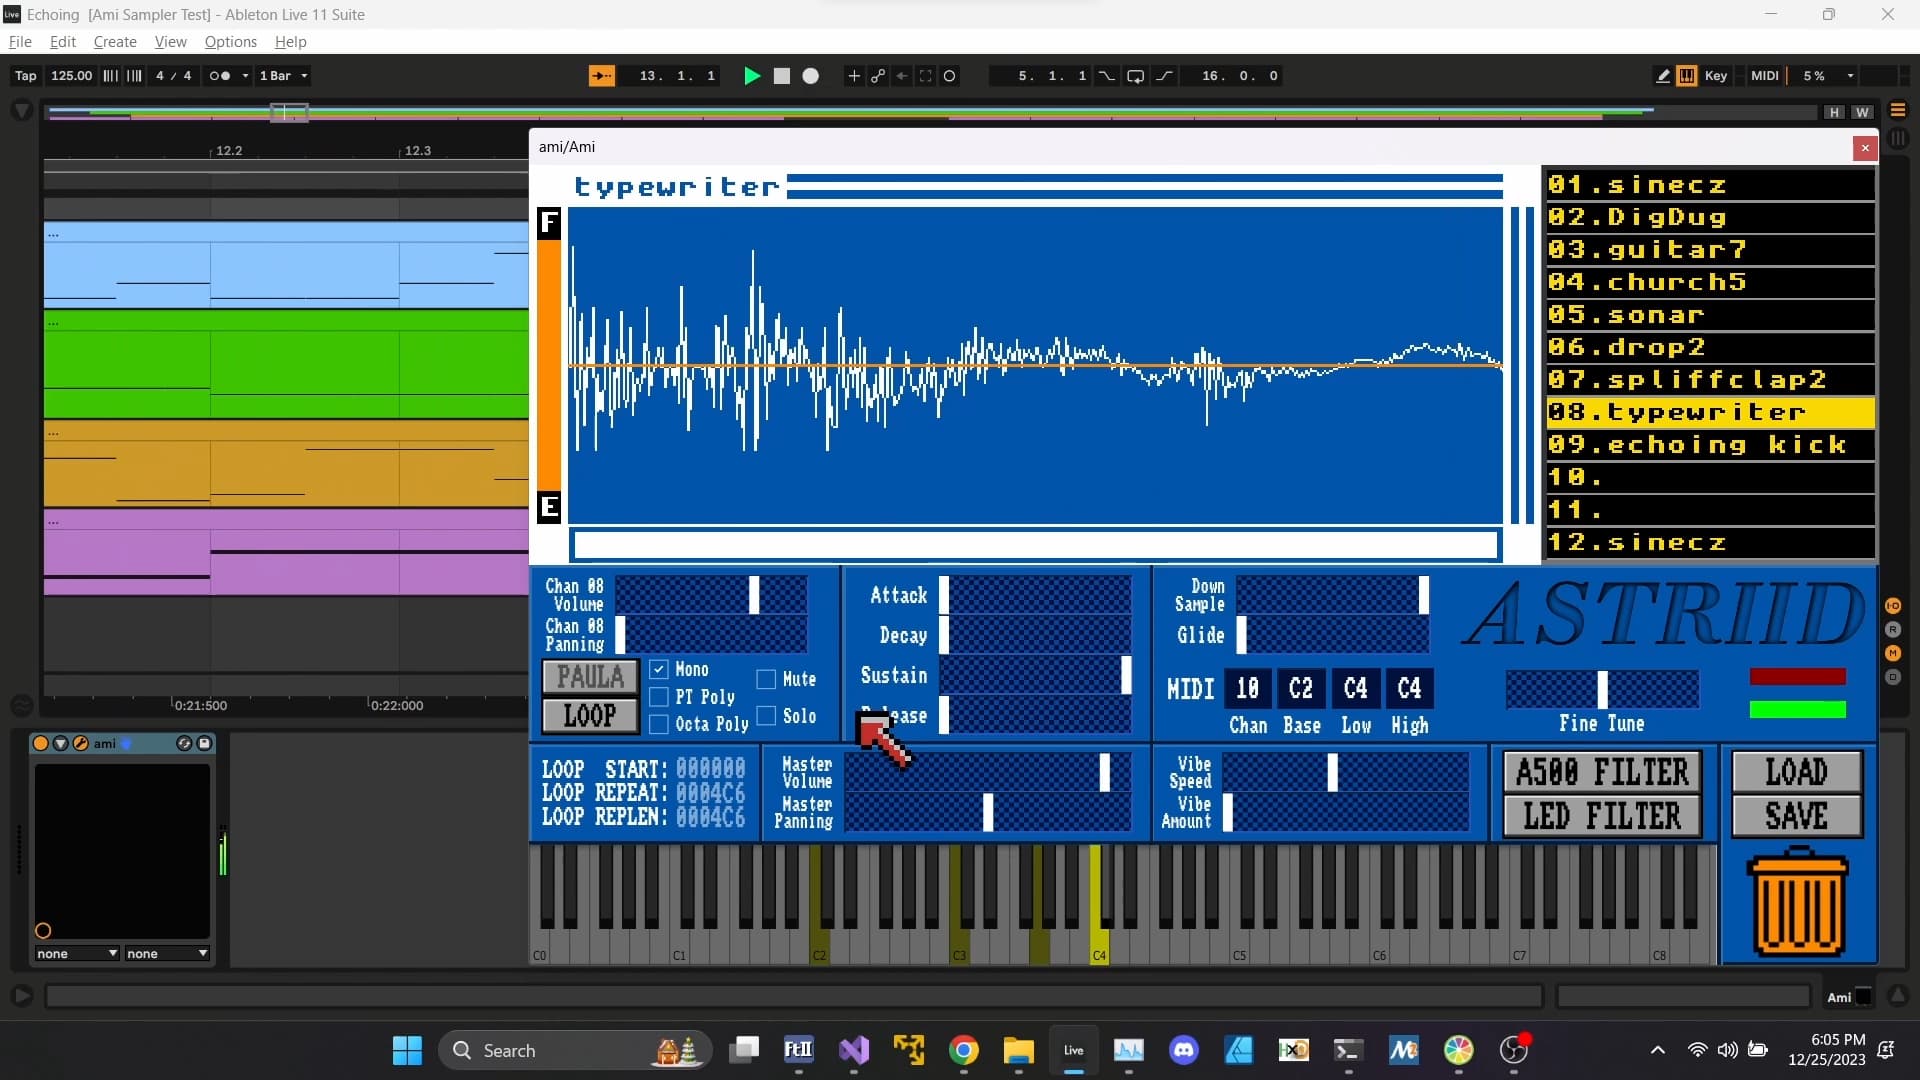Click the Arrangement Record button
This screenshot has width=1920, height=1080.
pos(810,76)
